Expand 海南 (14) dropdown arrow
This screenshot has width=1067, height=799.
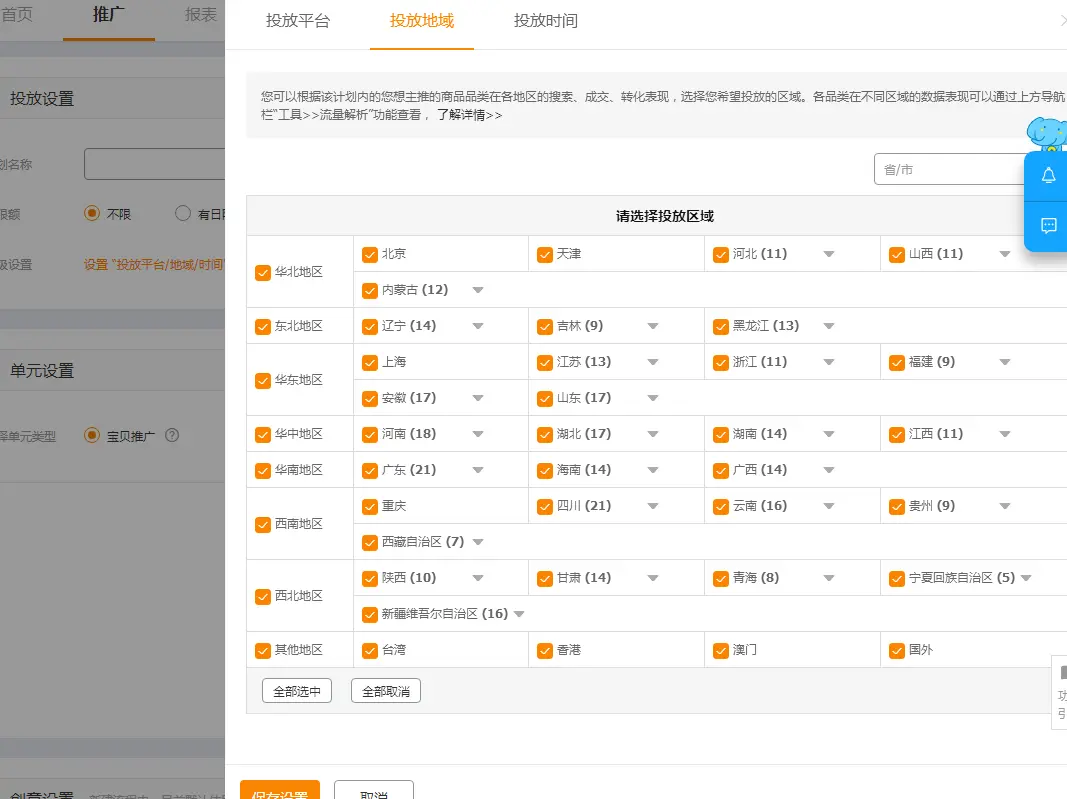[x=653, y=470]
